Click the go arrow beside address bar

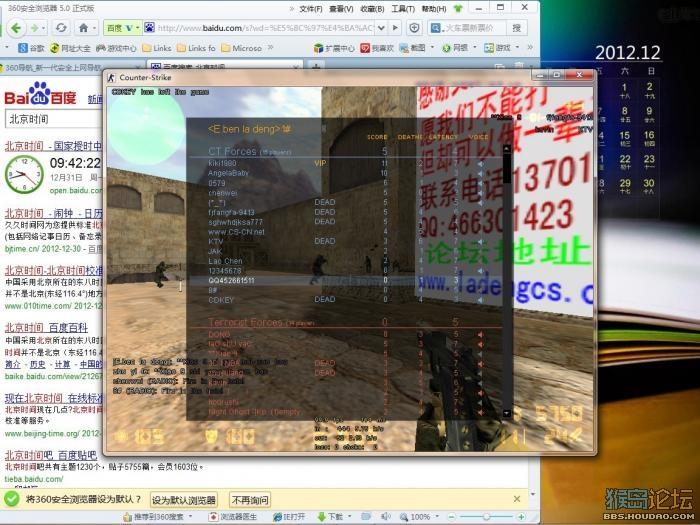point(395,28)
